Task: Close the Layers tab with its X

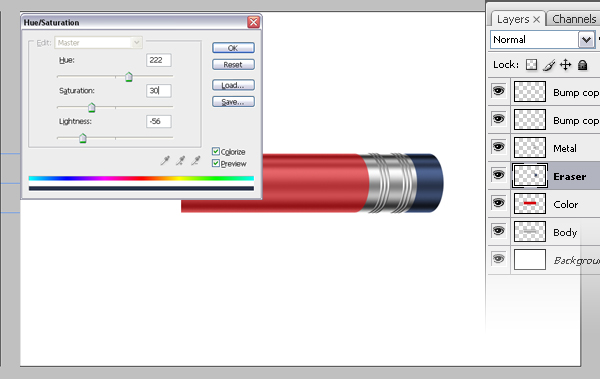Action: 536,19
